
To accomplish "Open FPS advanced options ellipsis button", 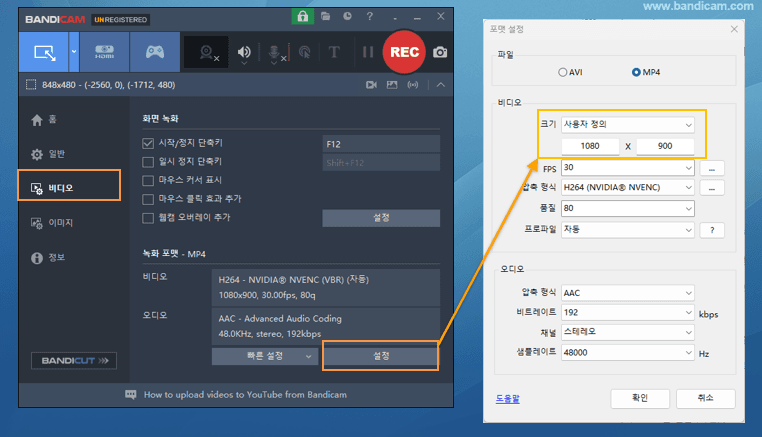I will point(712,168).
